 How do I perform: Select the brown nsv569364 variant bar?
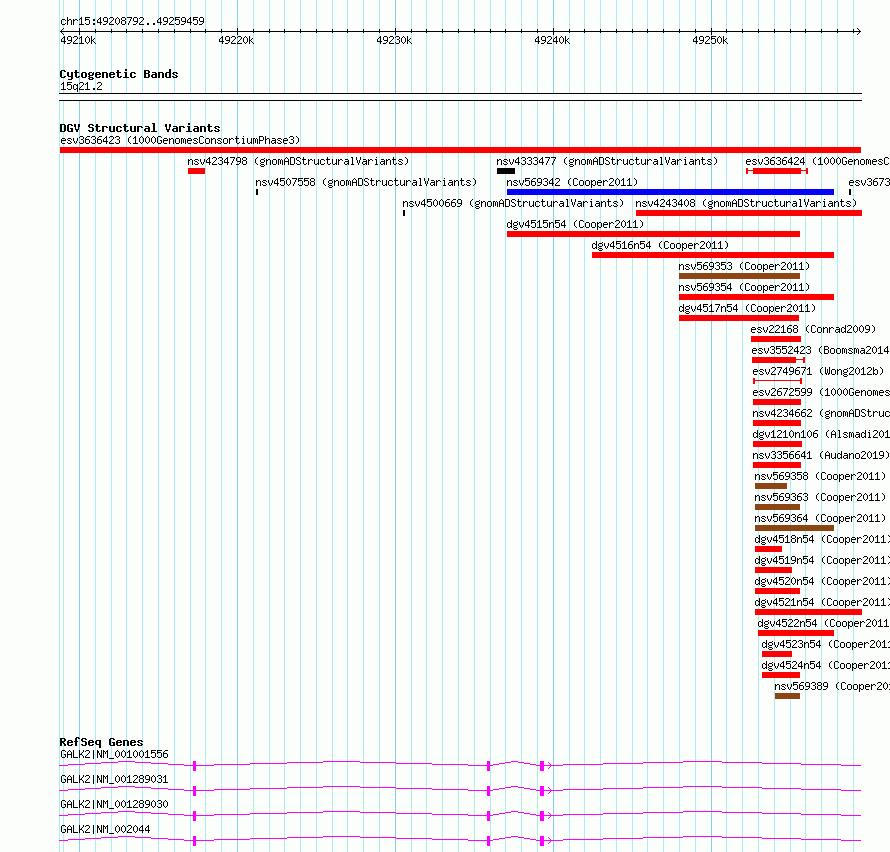[x=794, y=528]
